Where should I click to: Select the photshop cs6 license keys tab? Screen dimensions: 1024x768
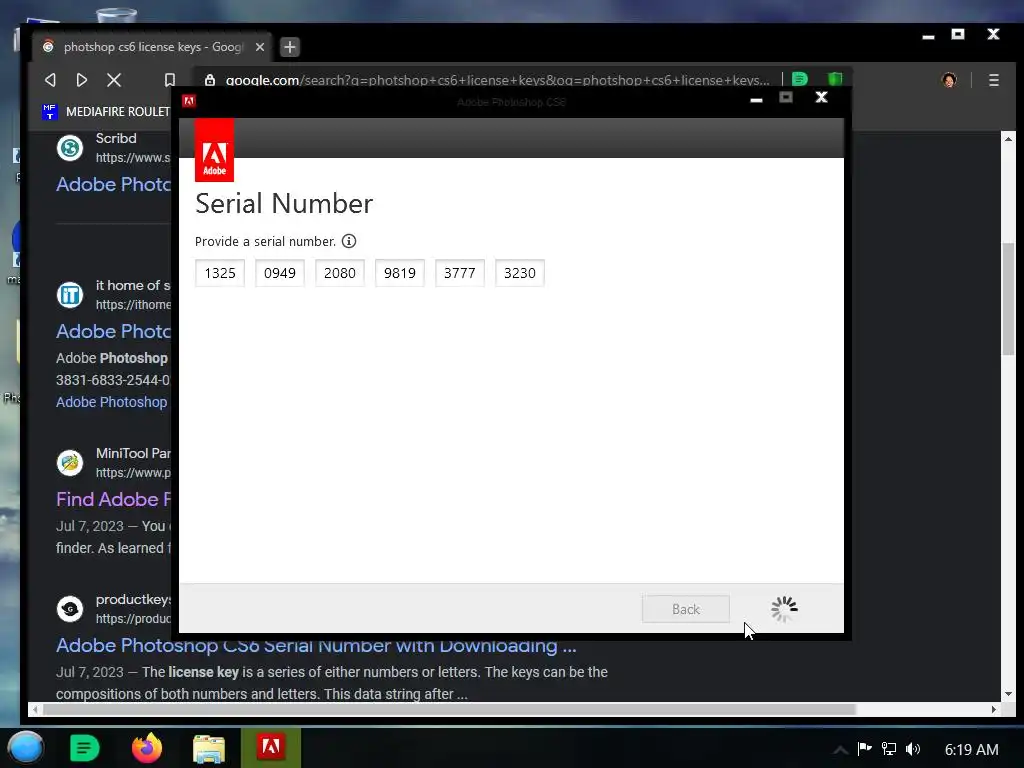[152, 47]
